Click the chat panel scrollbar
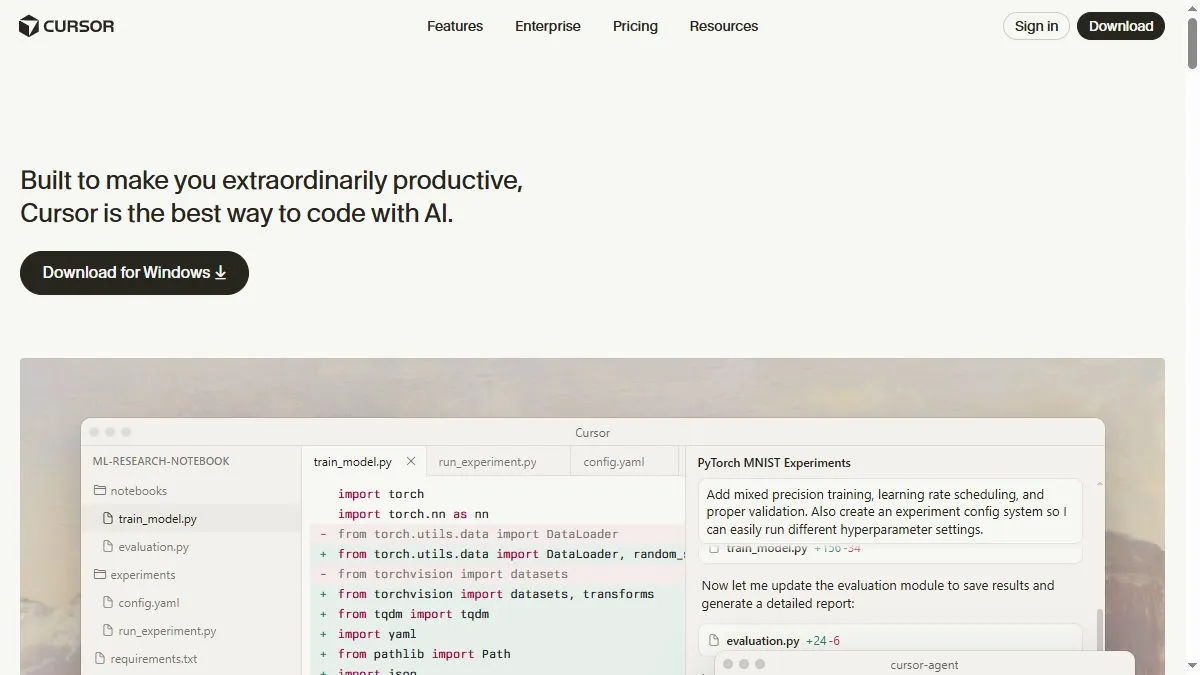This screenshot has width=1200, height=675. point(1098,630)
